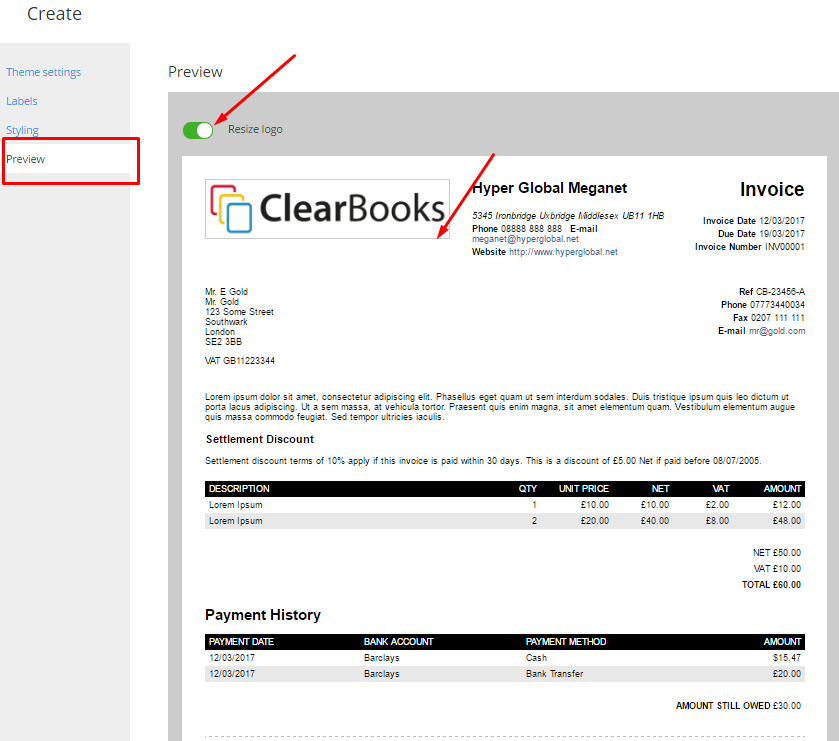Viewport: 839px width, 741px height.
Task: Click the $15.47 payment amount
Action: (787, 658)
